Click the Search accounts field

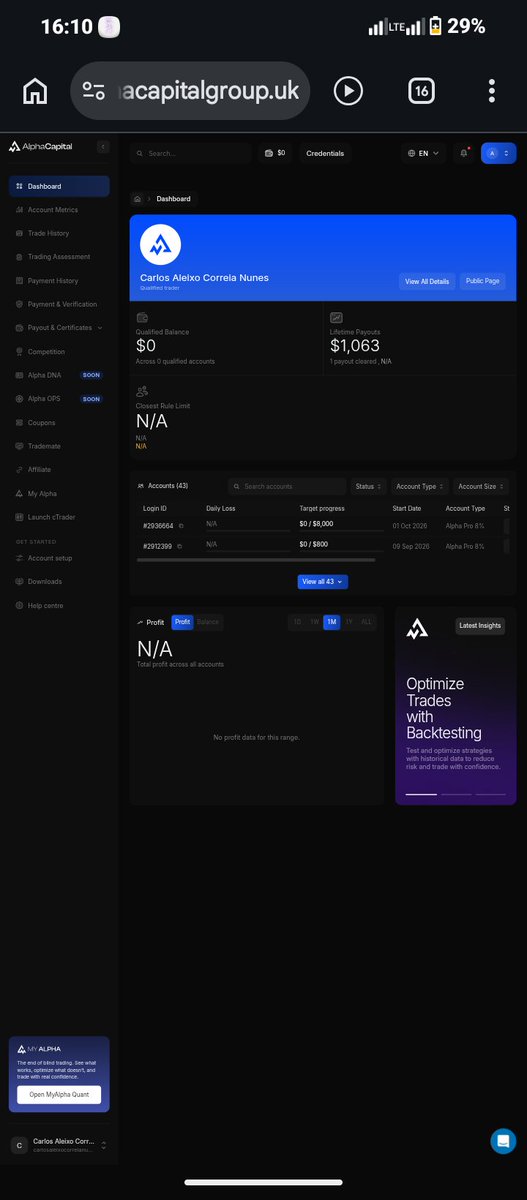[286, 486]
